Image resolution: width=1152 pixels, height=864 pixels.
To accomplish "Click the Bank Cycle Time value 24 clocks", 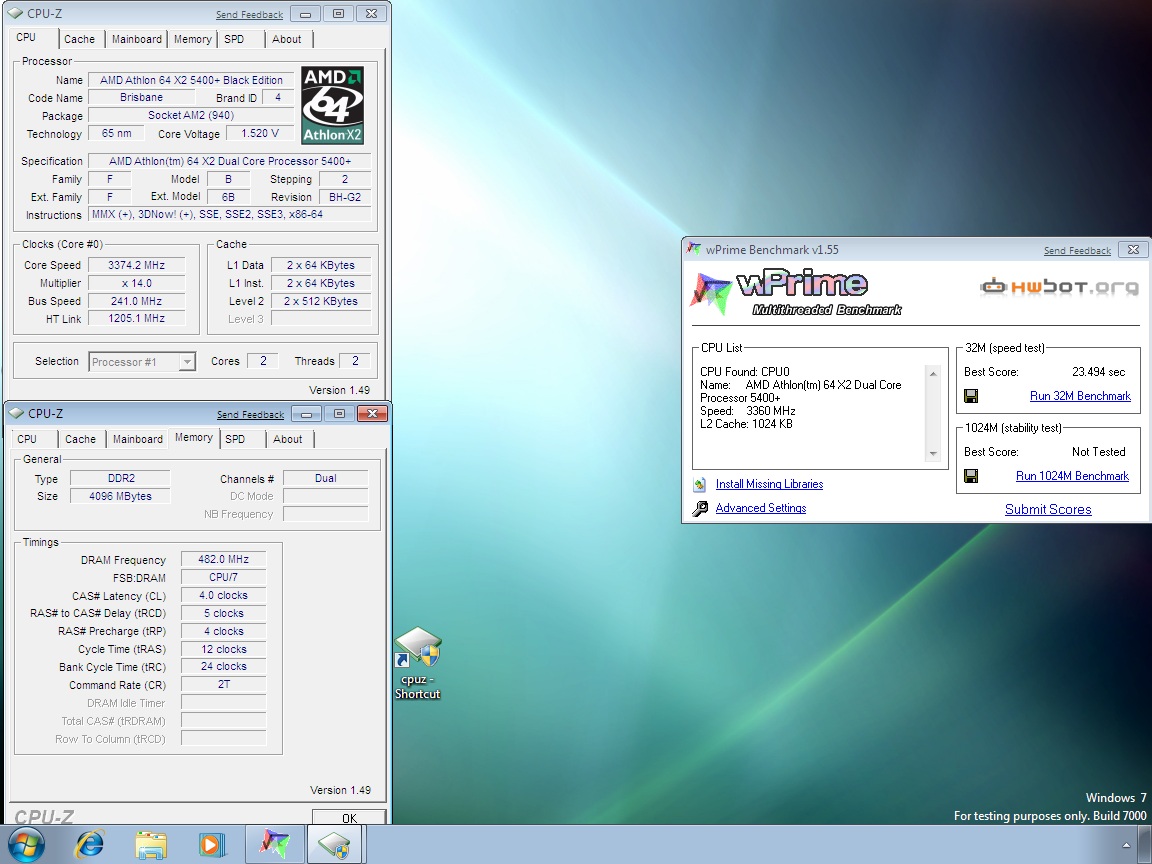I will pyautogui.click(x=223, y=667).
